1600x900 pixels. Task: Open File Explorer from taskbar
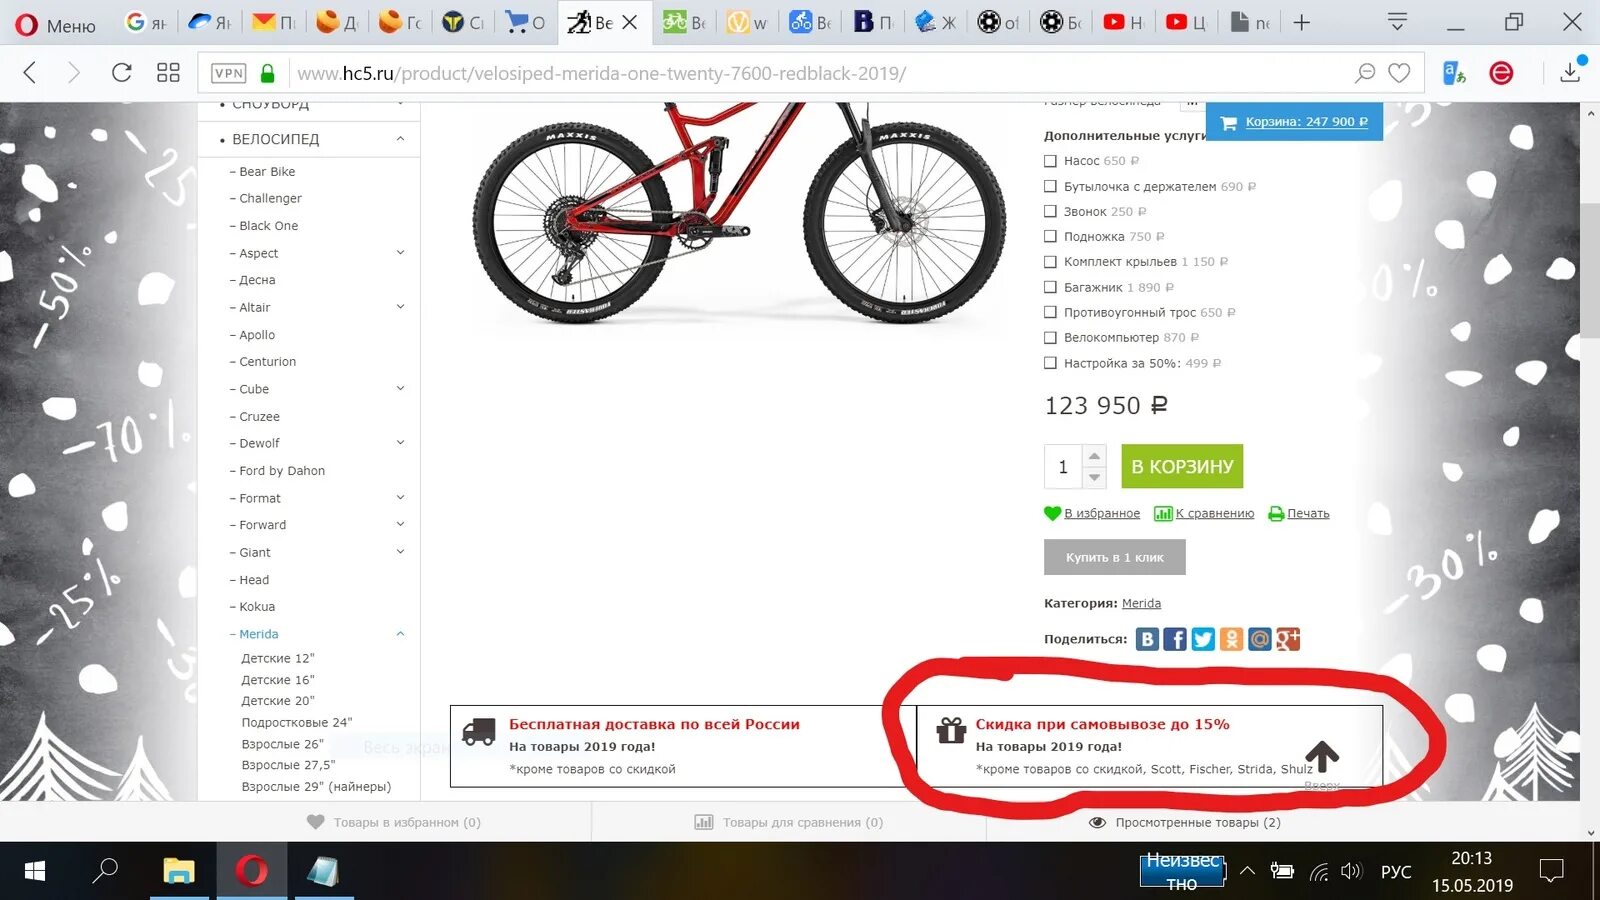(x=179, y=871)
